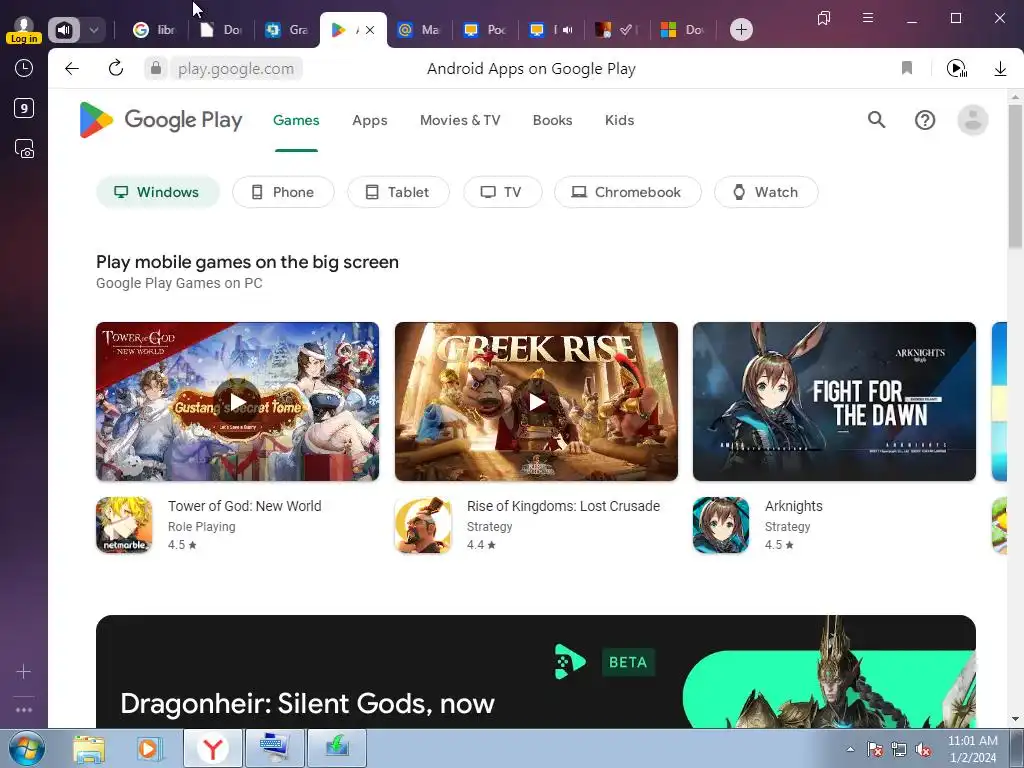The image size is (1024, 768).
Task: Click the sidebar plus icon
Action: tap(24, 671)
